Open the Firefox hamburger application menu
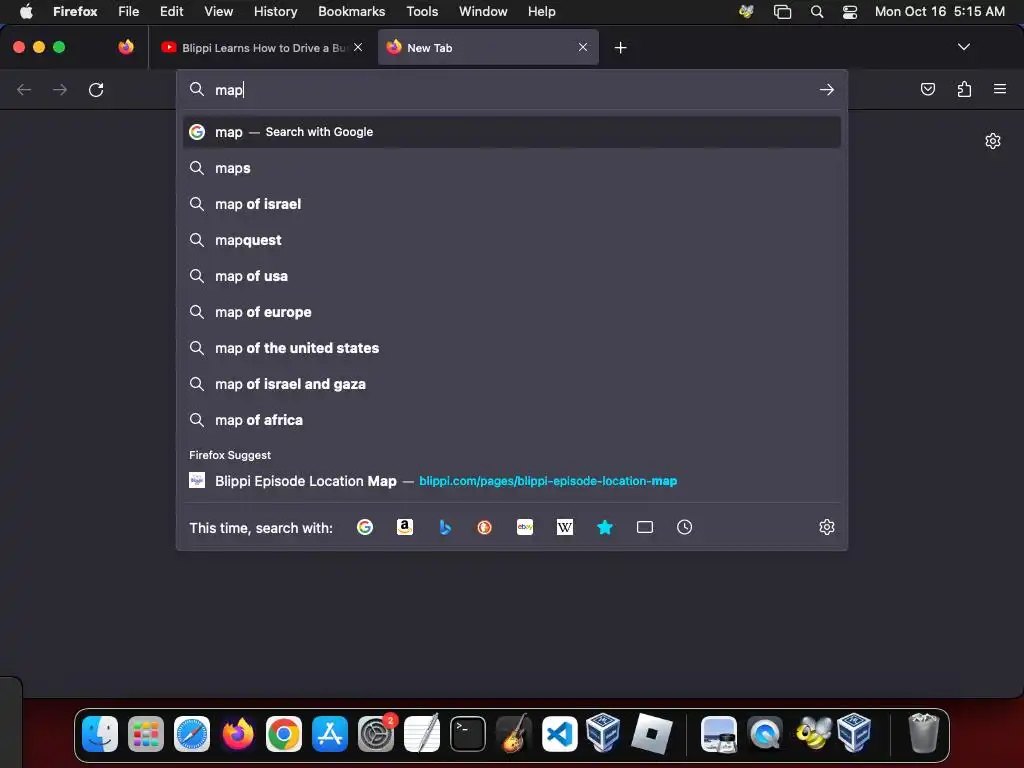The width and height of the screenshot is (1024, 768). coord(1000,89)
